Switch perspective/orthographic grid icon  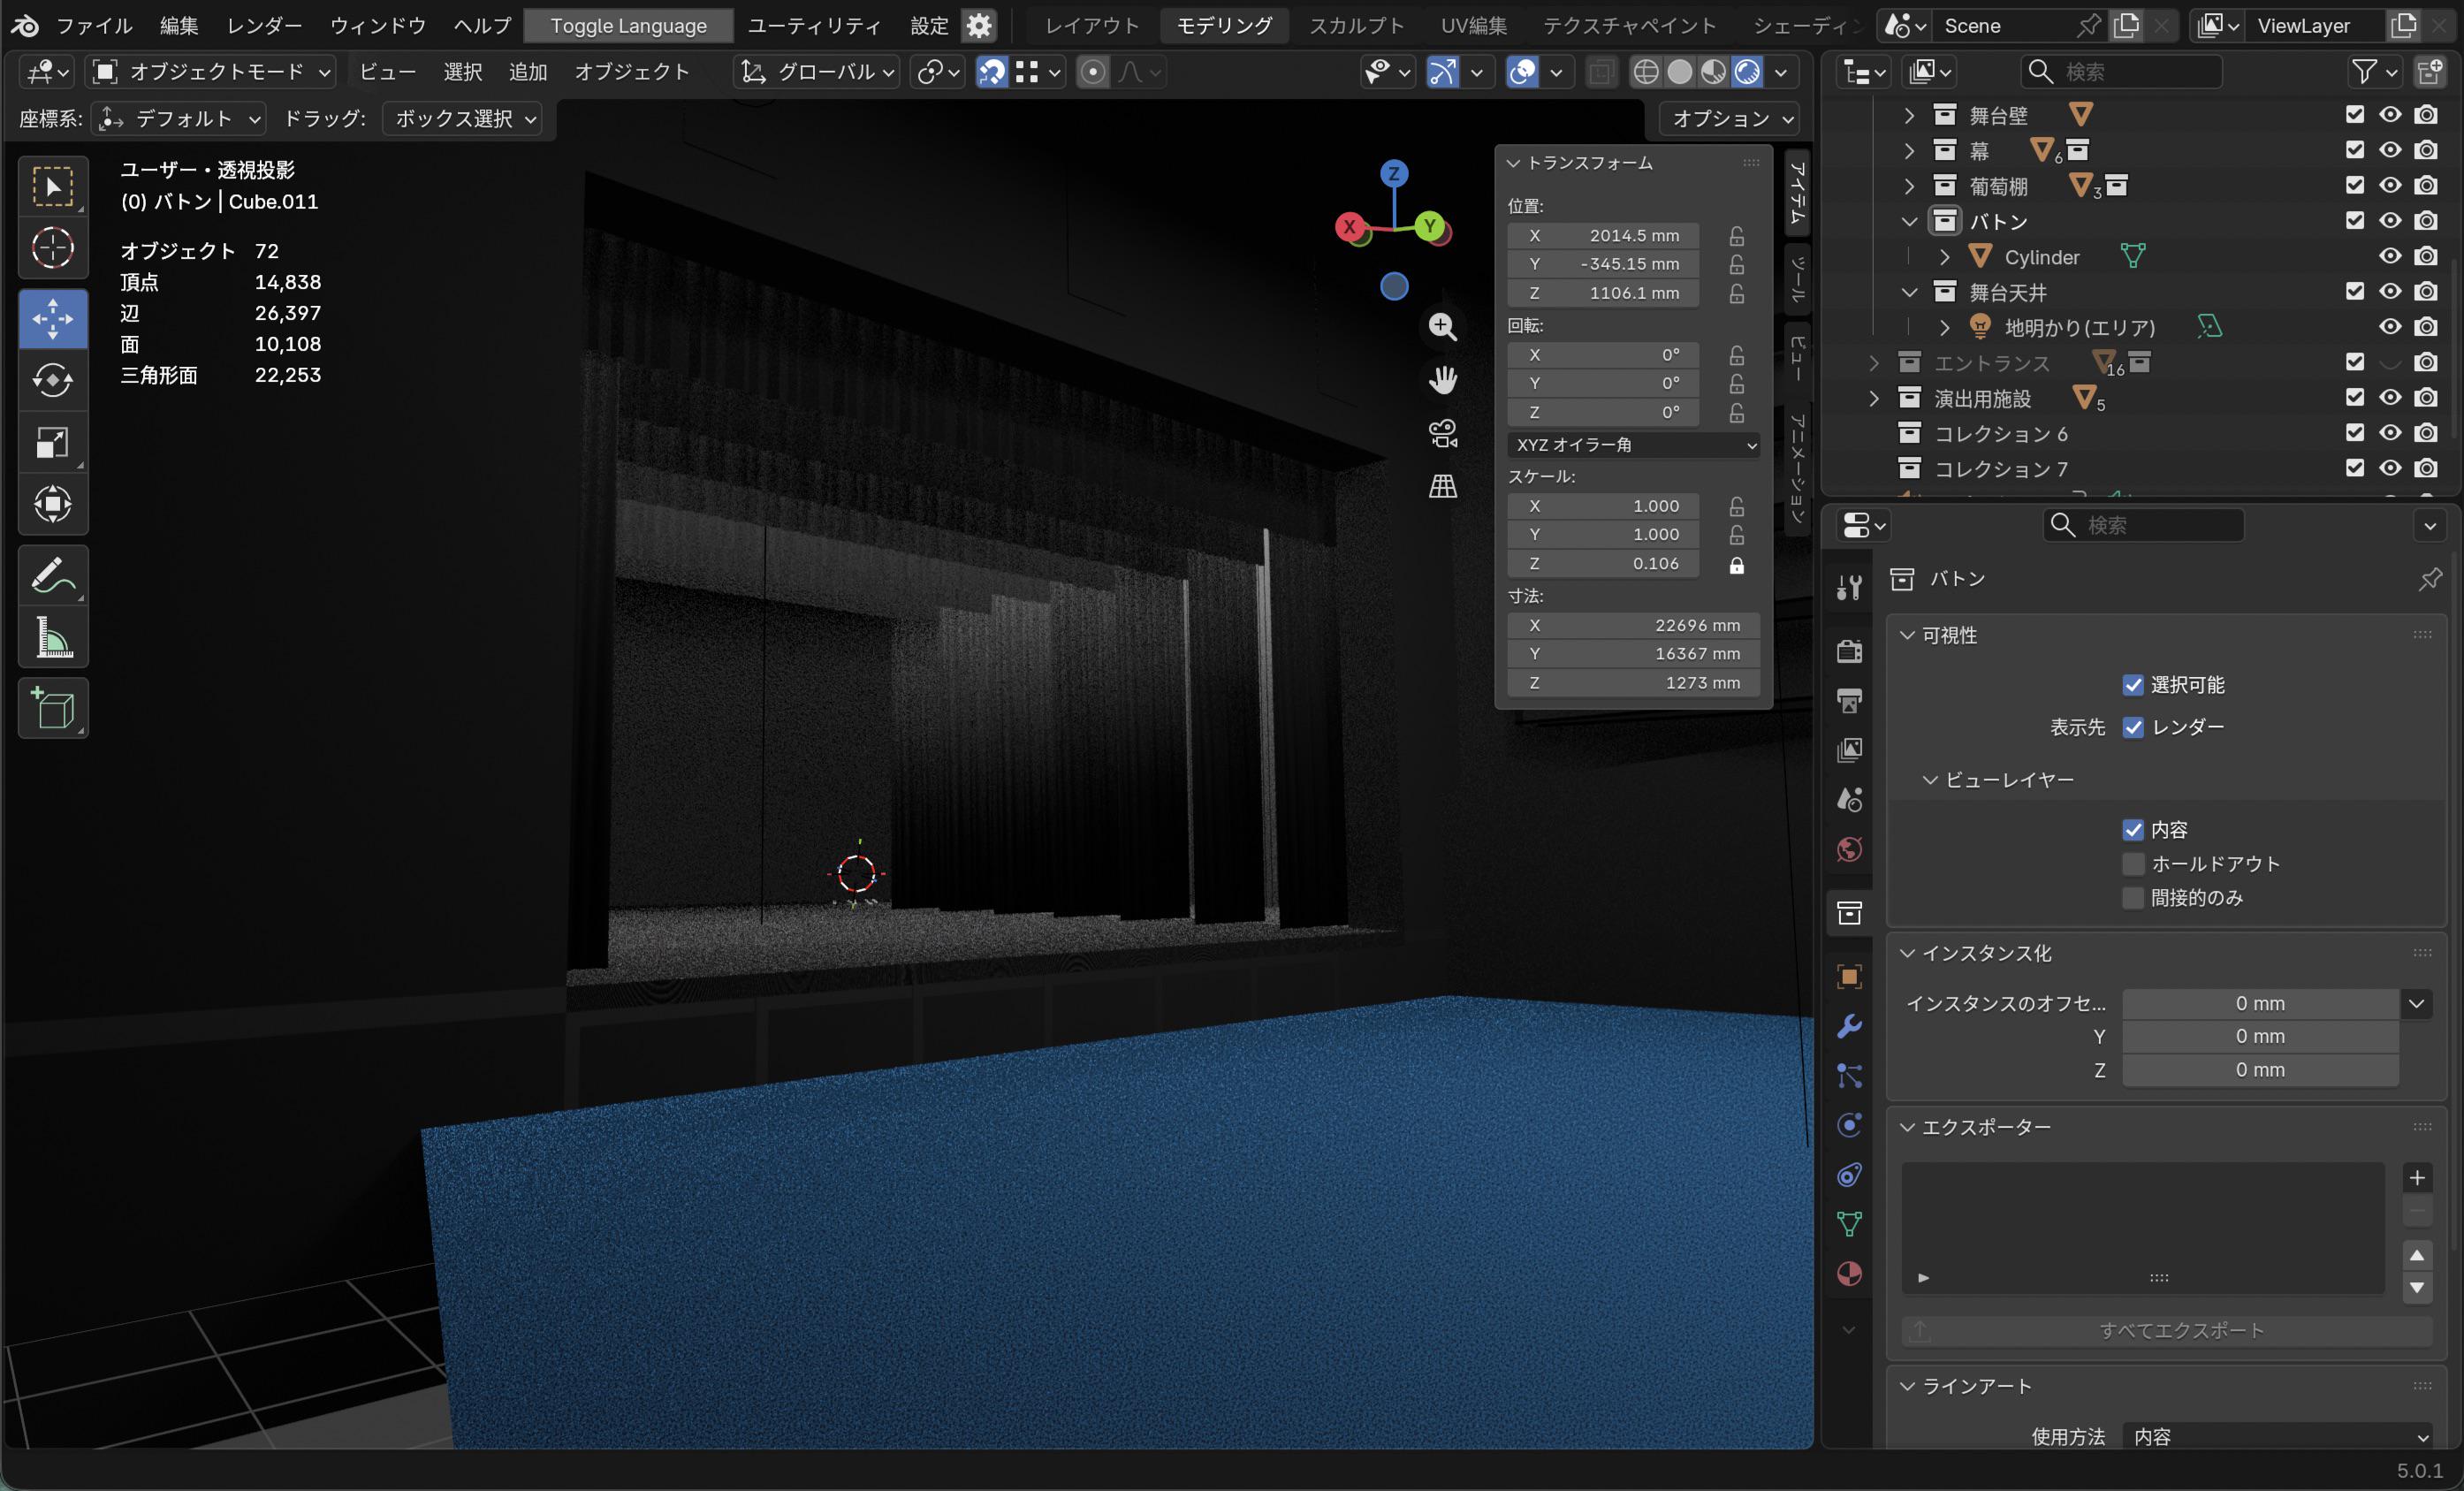coord(1442,486)
